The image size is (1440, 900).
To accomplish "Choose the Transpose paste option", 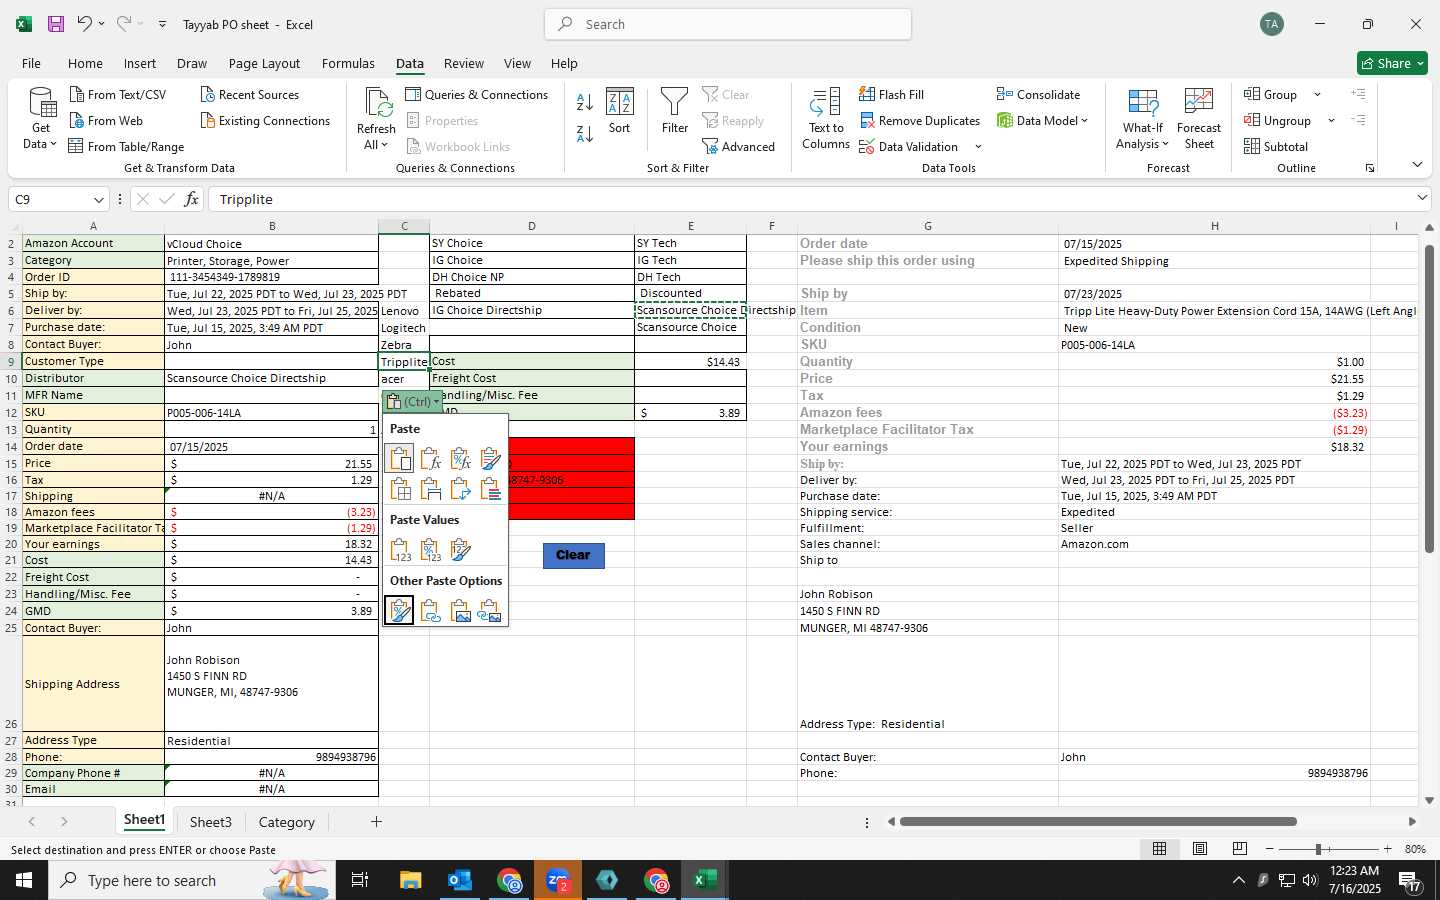I will [x=460, y=489].
